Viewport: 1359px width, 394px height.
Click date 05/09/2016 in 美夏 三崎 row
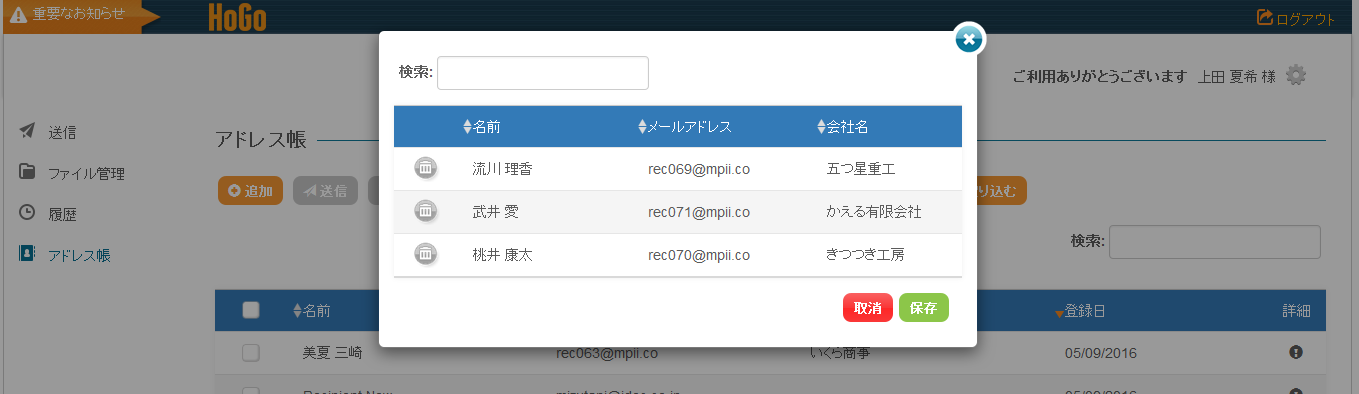(1101, 353)
